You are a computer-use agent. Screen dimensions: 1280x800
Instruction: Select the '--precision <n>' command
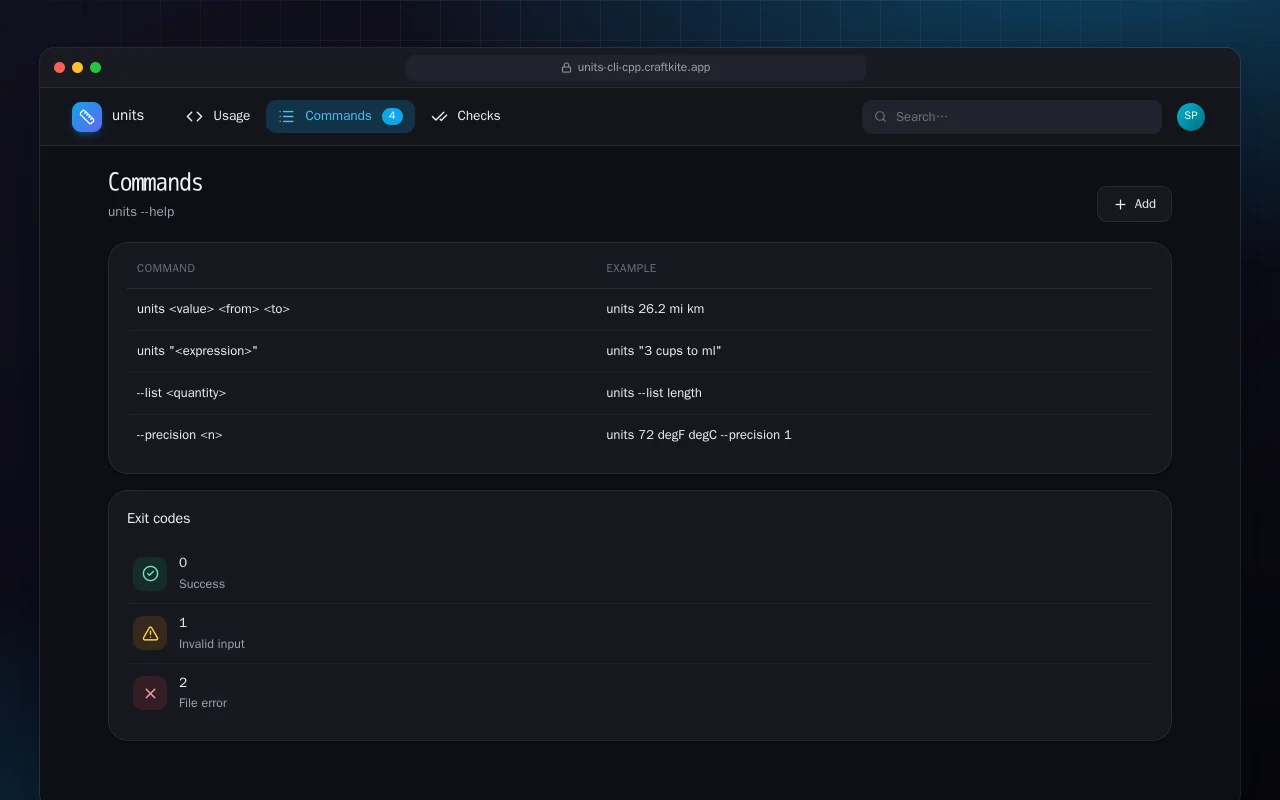[179, 435]
